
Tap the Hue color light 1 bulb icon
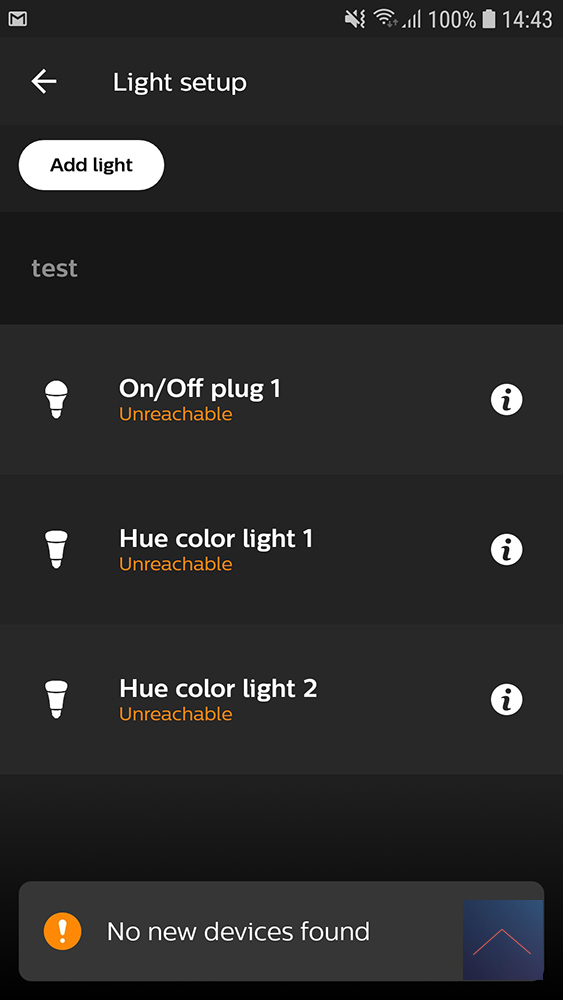pyautogui.click(x=56, y=549)
